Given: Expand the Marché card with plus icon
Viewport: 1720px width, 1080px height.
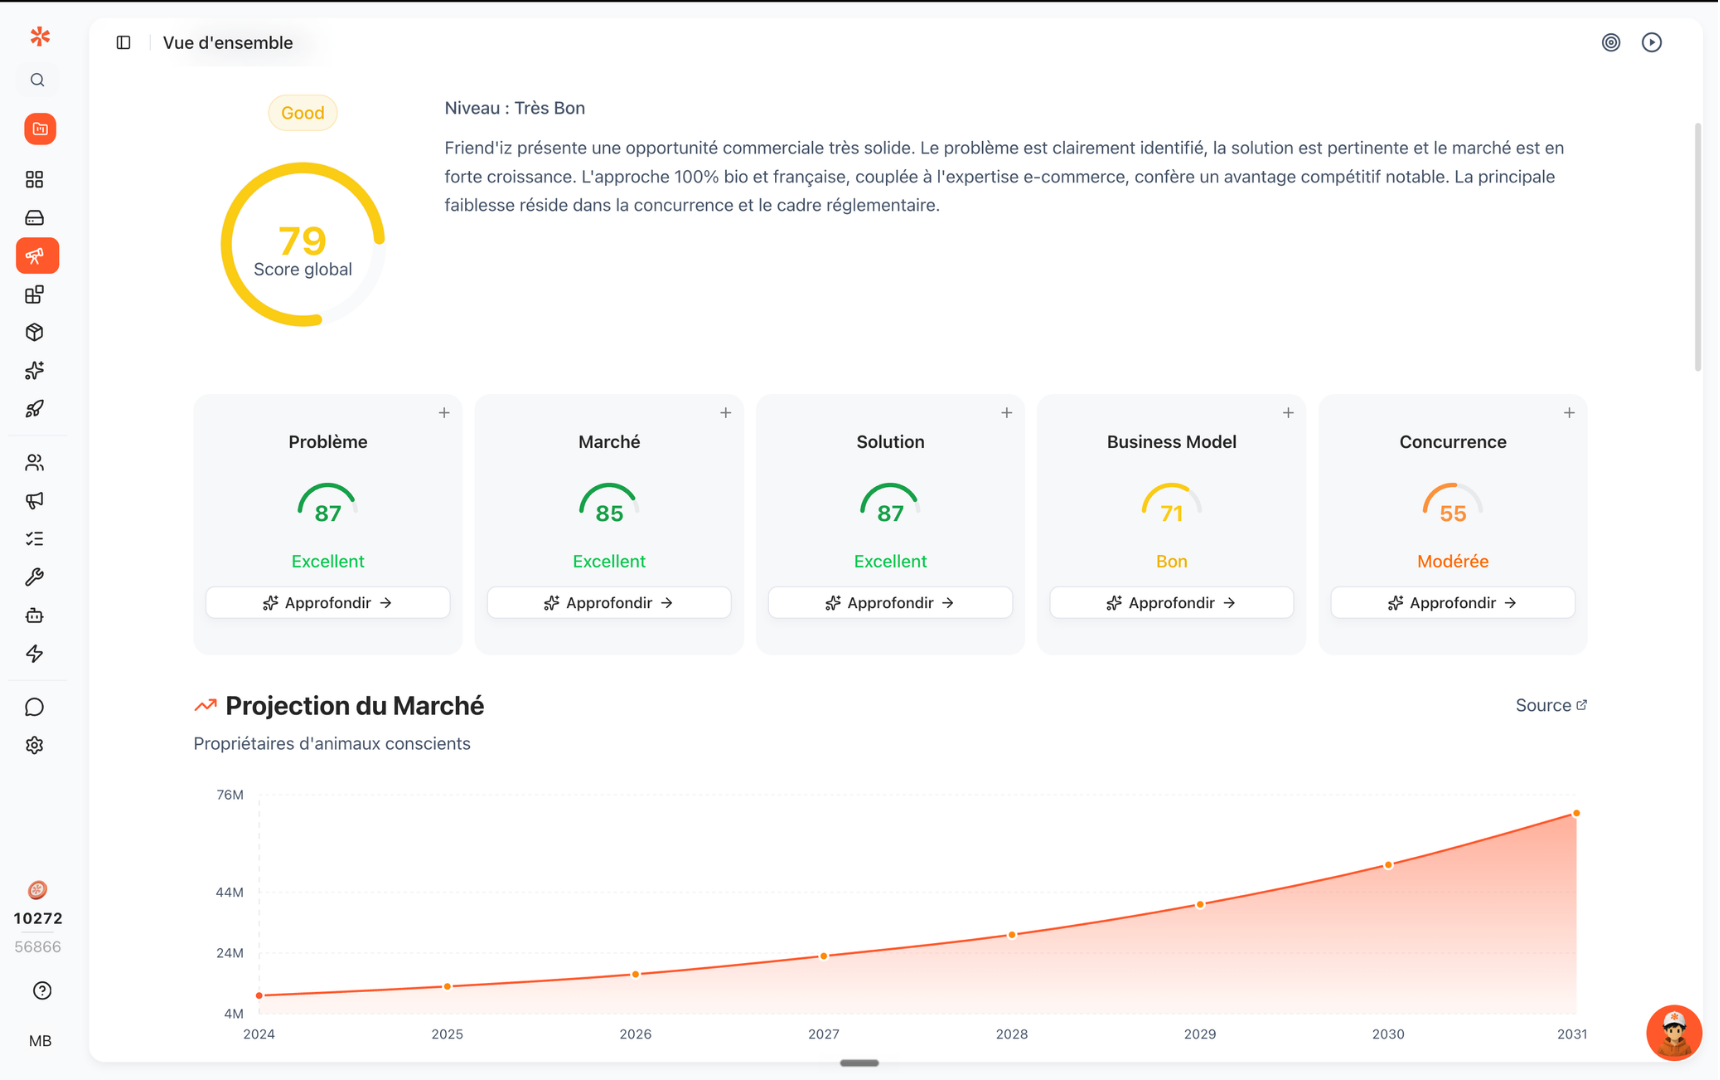Looking at the screenshot, I should [x=726, y=413].
